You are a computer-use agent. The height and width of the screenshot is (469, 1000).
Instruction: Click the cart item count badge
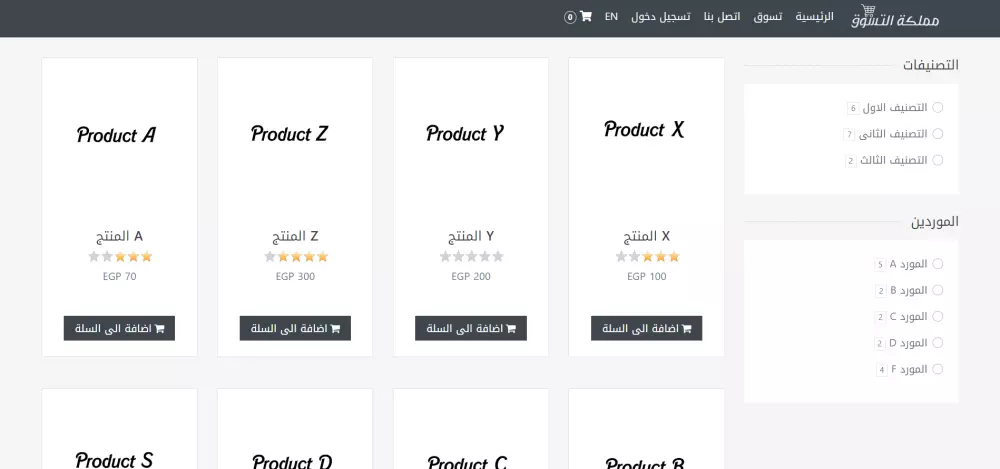coord(570,17)
